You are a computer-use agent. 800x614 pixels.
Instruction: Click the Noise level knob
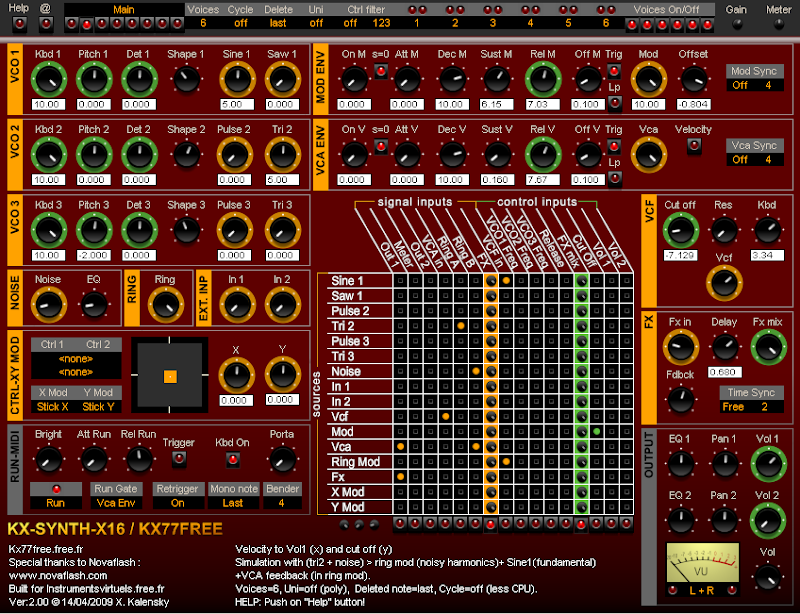pyautogui.click(x=49, y=305)
